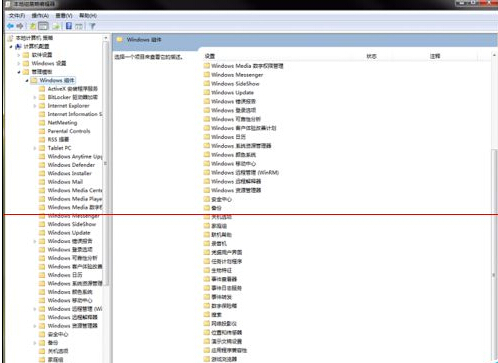Sort by the 状态 column header
Viewport: 498px width, 363px height.
371,56
